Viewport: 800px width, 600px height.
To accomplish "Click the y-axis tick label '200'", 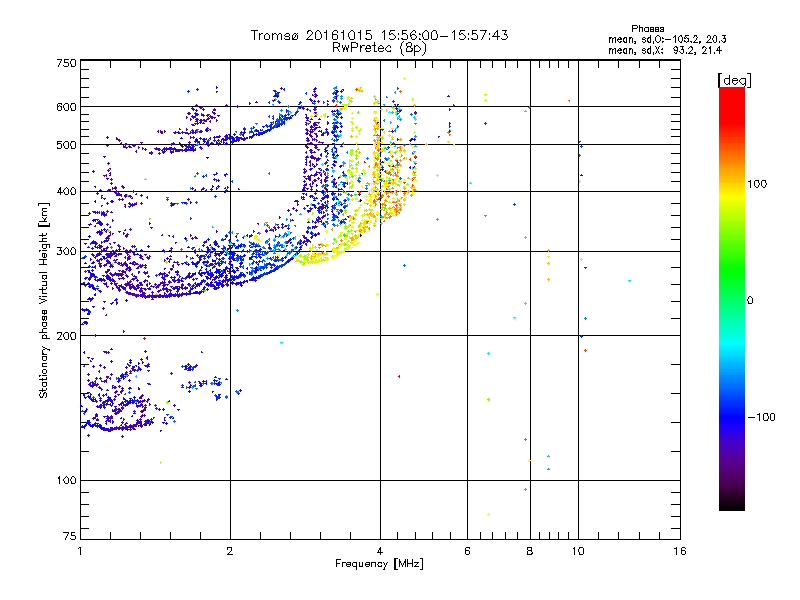I will click(66, 336).
